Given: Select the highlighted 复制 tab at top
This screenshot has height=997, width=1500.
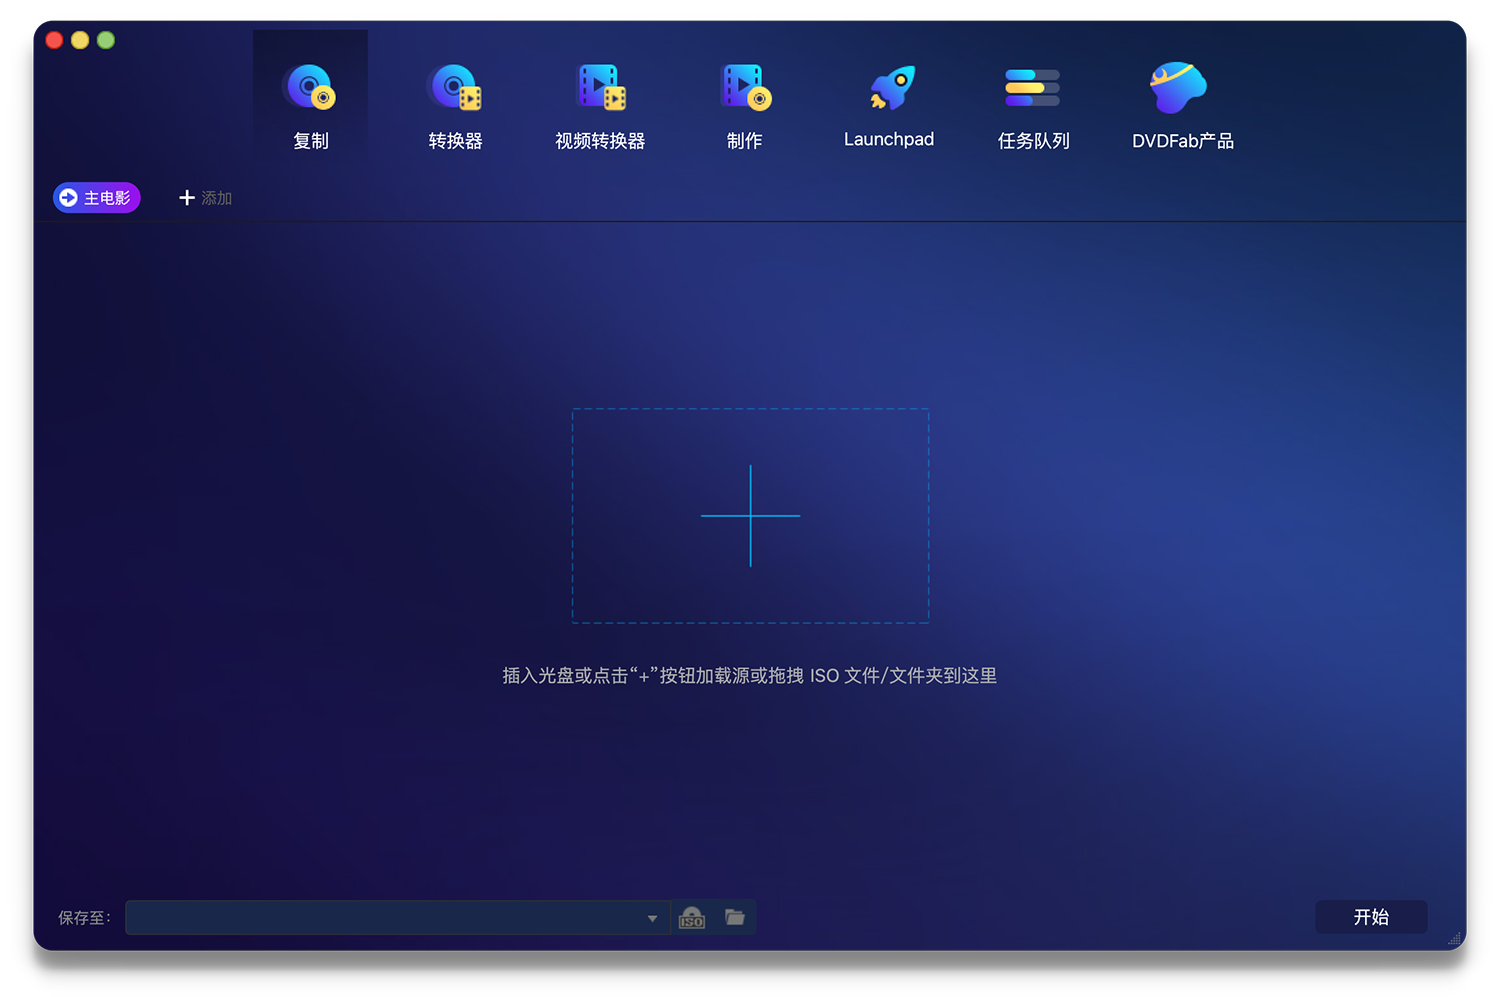Looking at the screenshot, I should point(310,97).
